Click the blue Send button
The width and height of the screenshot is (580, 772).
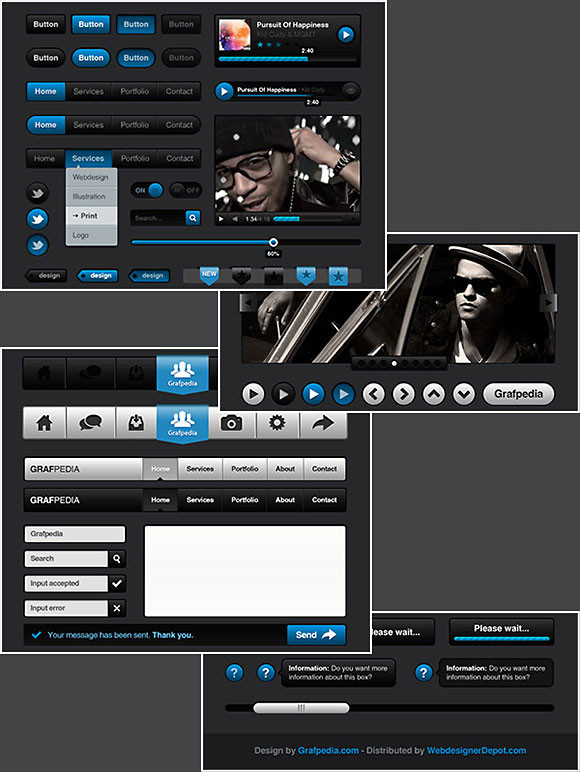(316, 635)
